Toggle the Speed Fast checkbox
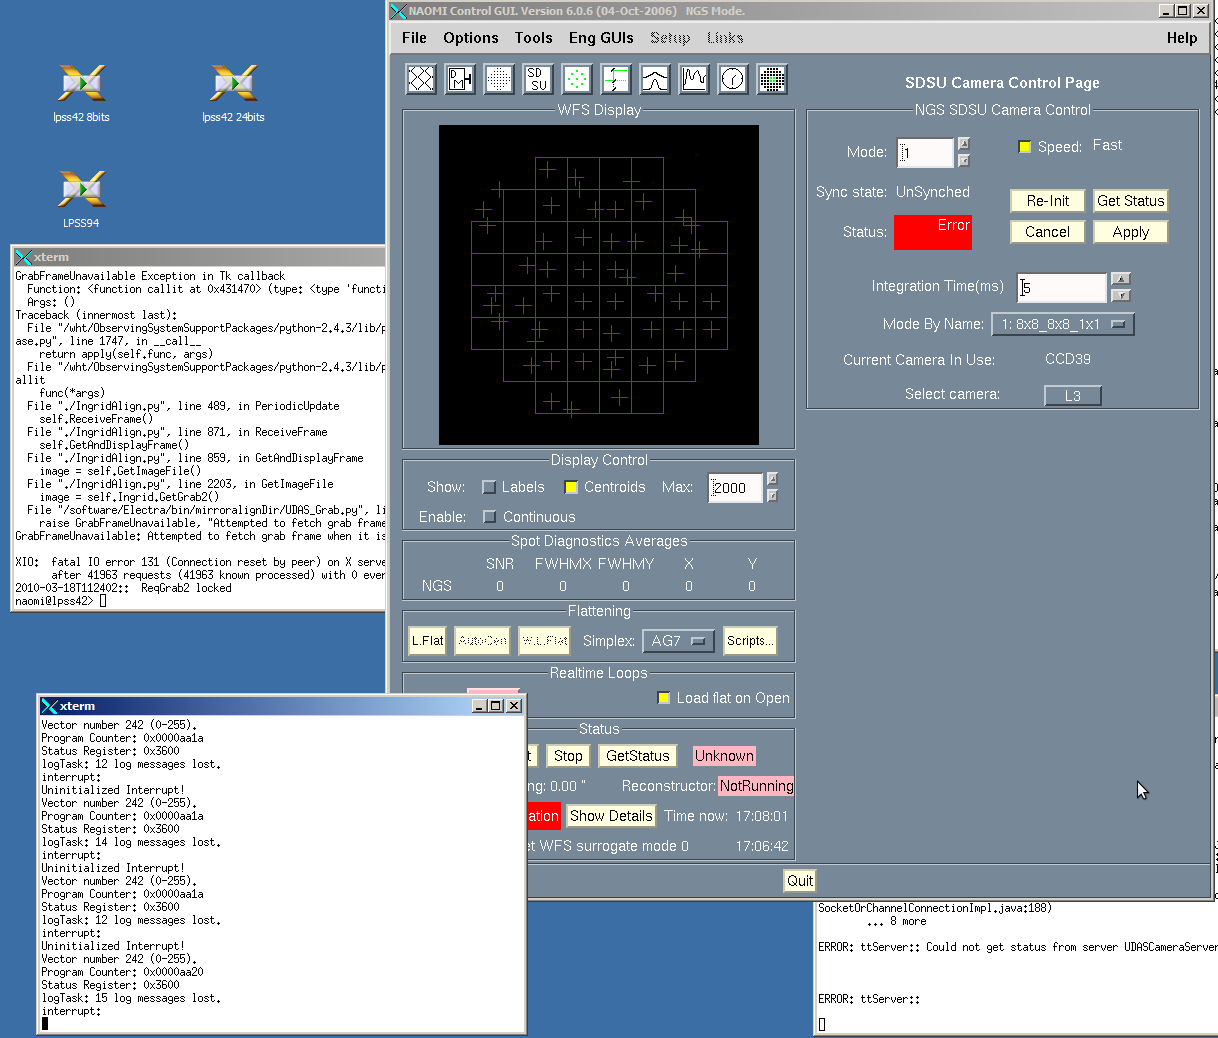 1025,147
